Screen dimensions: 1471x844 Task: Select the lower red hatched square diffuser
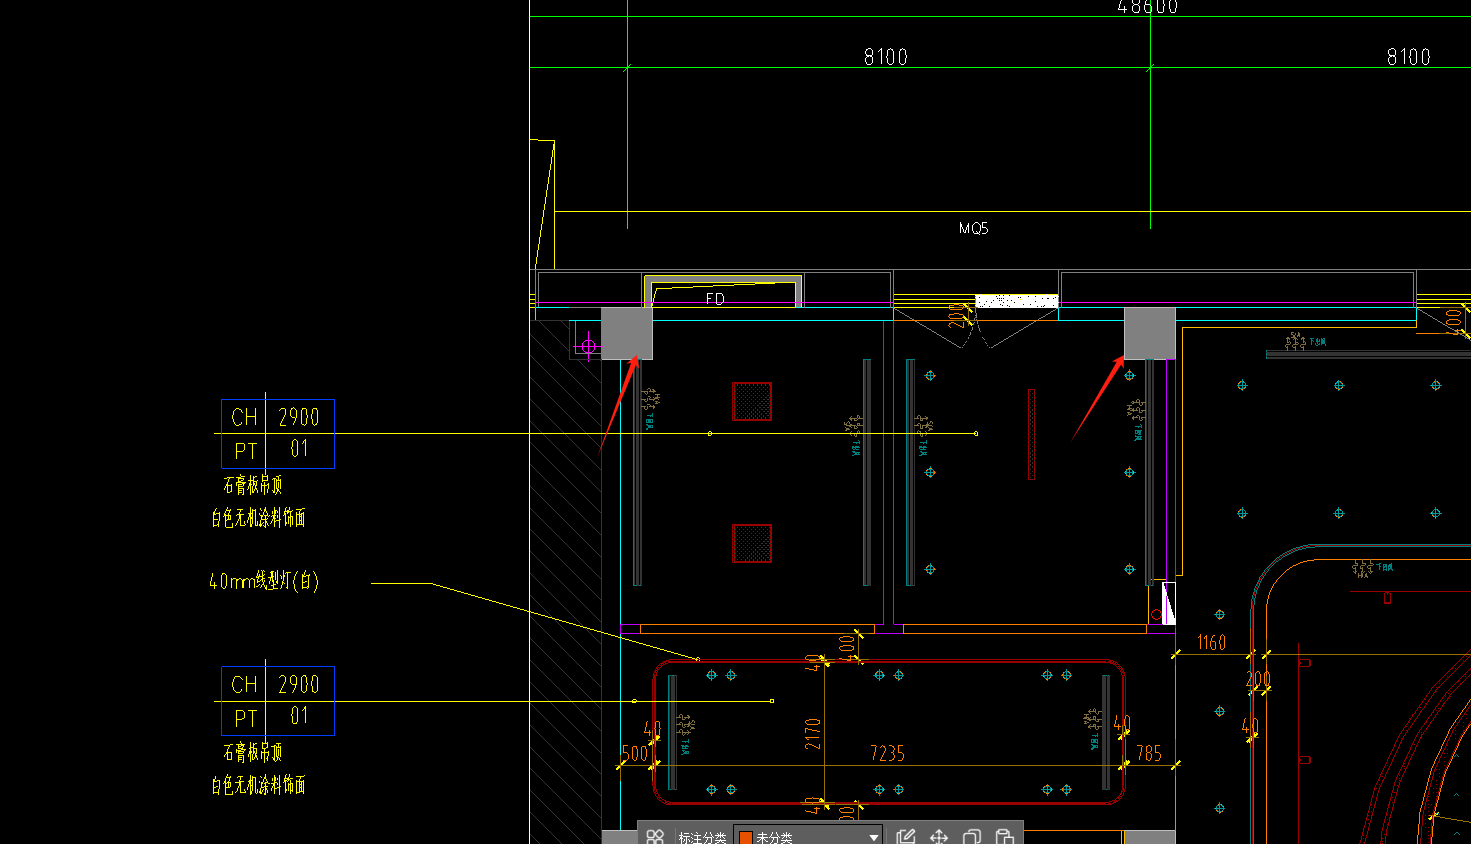(x=752, y=543)
